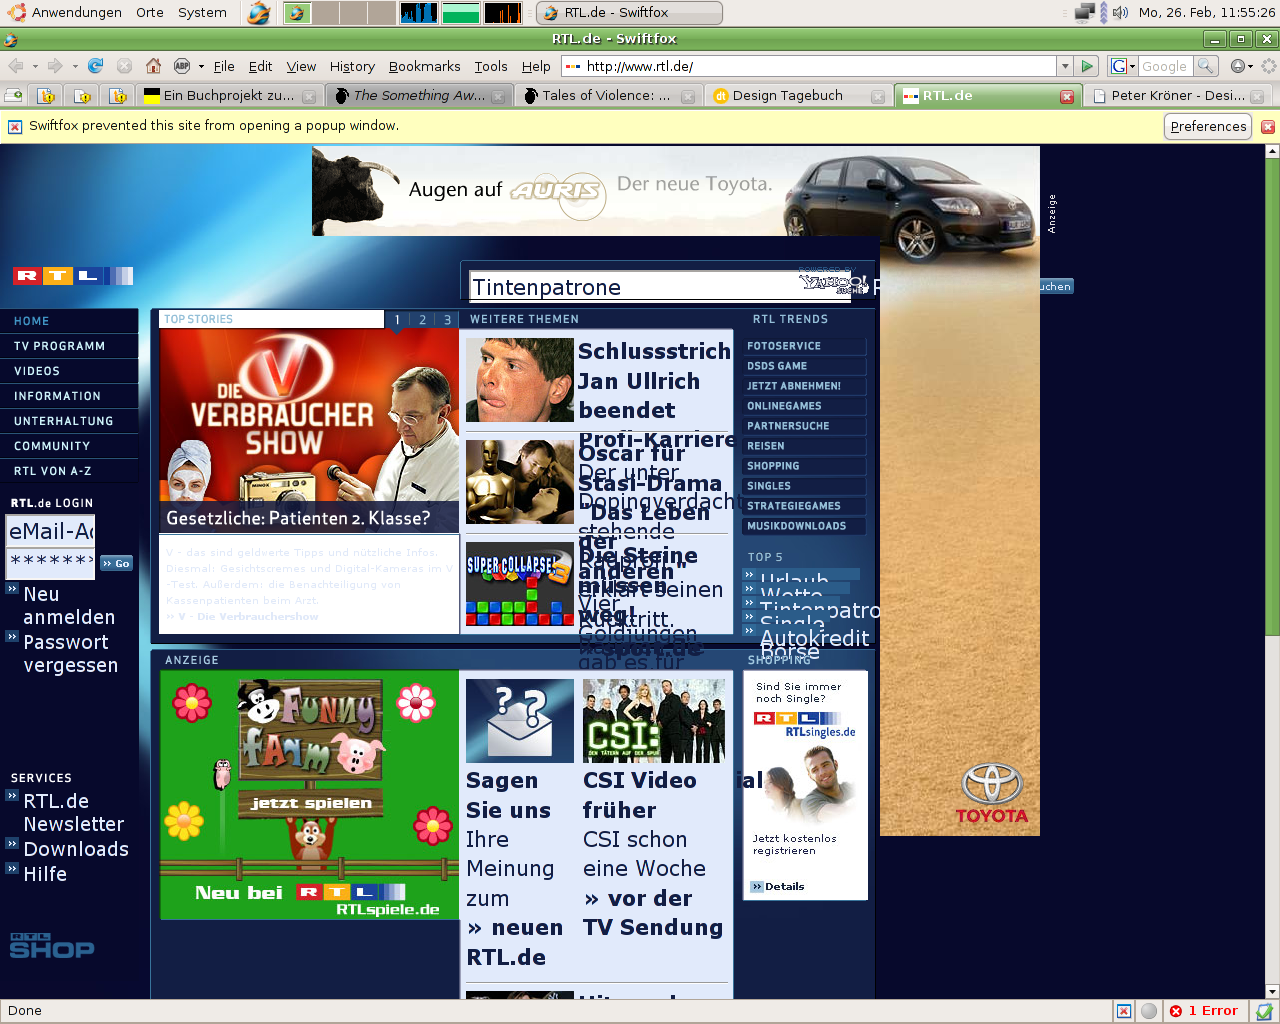Viewport: 1280px width, 1024px height.
Task: Close the Tales of Violence tab
Action: pos(688,97)
